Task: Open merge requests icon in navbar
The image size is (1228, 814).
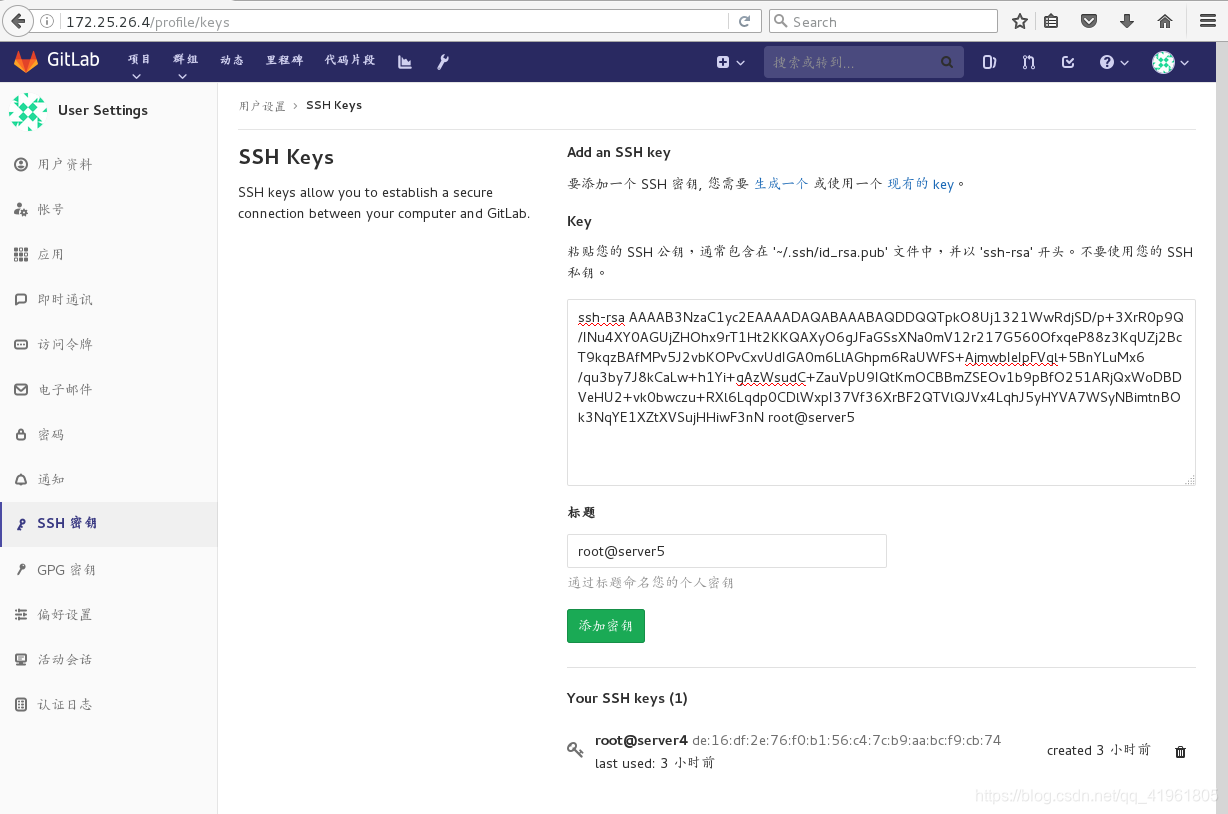Action: [x=1029, y=62]
